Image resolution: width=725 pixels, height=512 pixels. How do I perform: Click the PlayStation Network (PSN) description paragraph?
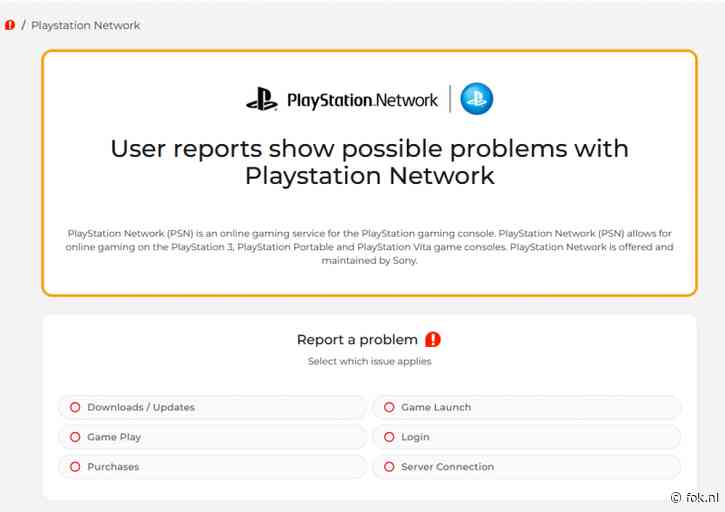point(369,247)
